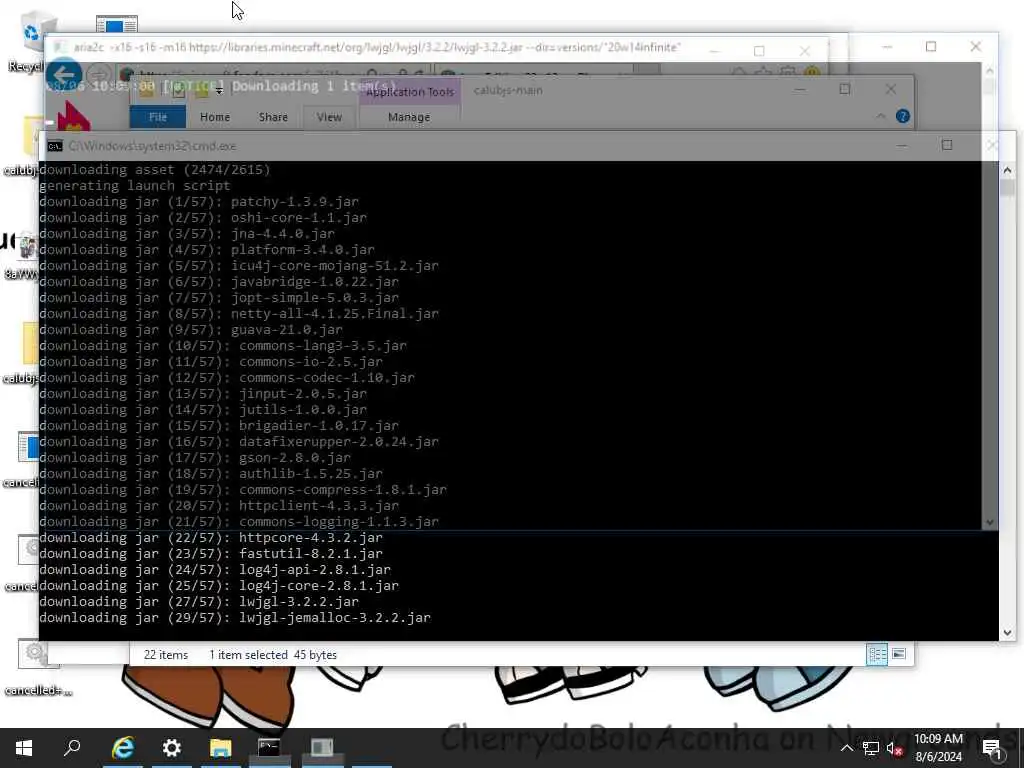Close the calubjs-main Explorer window
The width and height of the screenshot is (1024, 768).
[890, 89]
